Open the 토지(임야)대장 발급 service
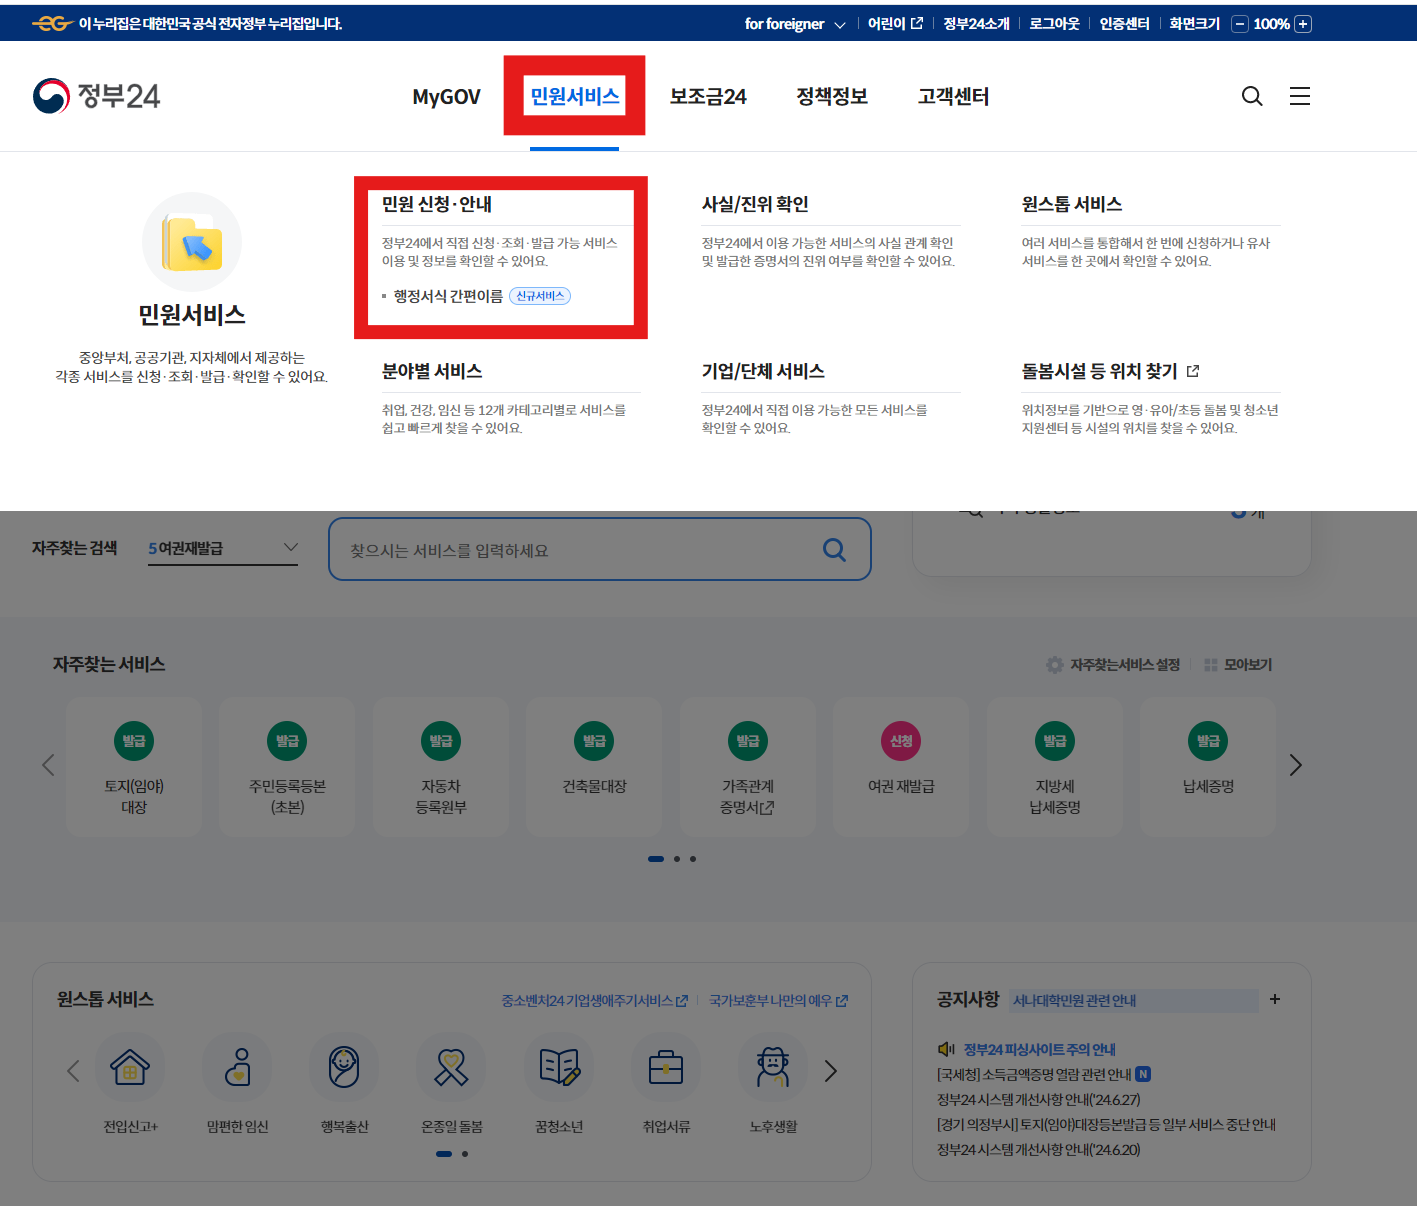1417x1206 pixels. click(x=134, y=767)
